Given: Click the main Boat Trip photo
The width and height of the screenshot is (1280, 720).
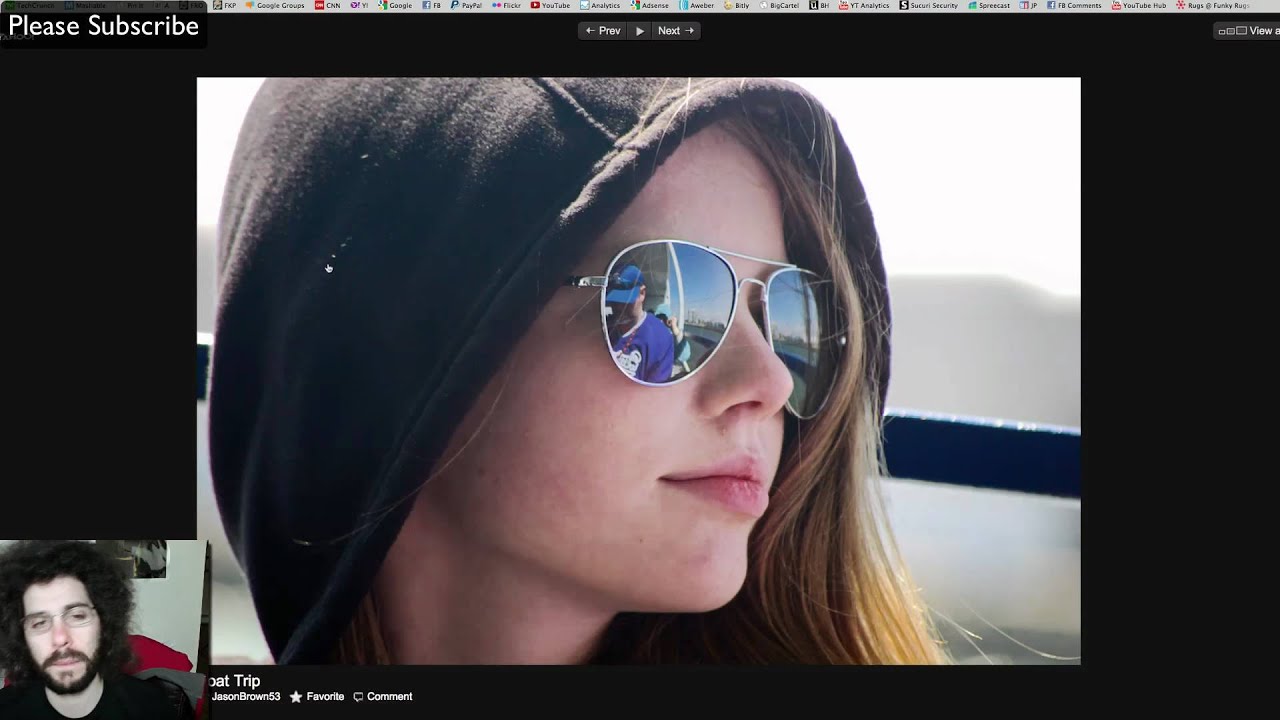Looking at the screenshot, I should 638,371.
